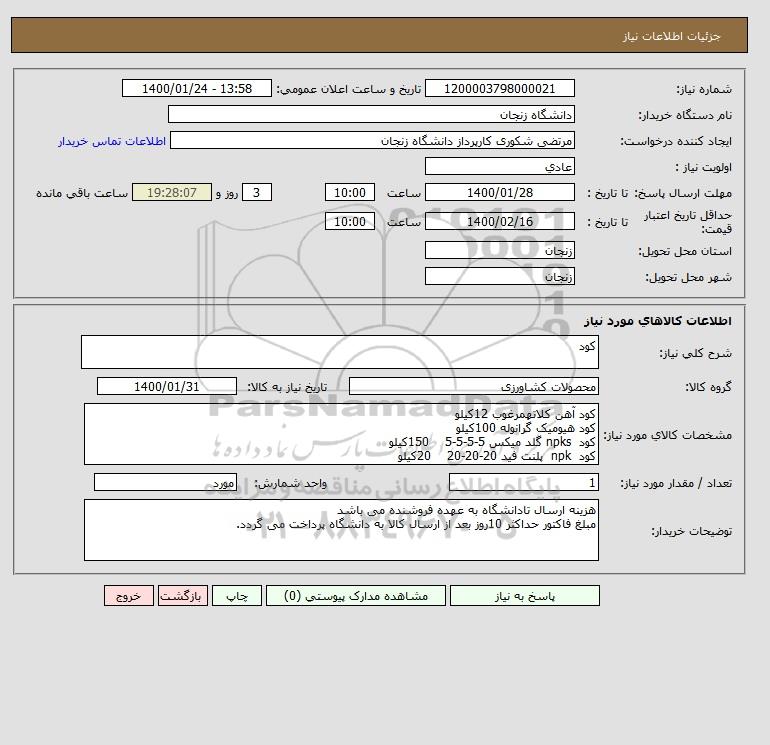Viewport: 770px width, 745px height.
Task: Click the delivery province field زنجان
Action: click(499, 250)
